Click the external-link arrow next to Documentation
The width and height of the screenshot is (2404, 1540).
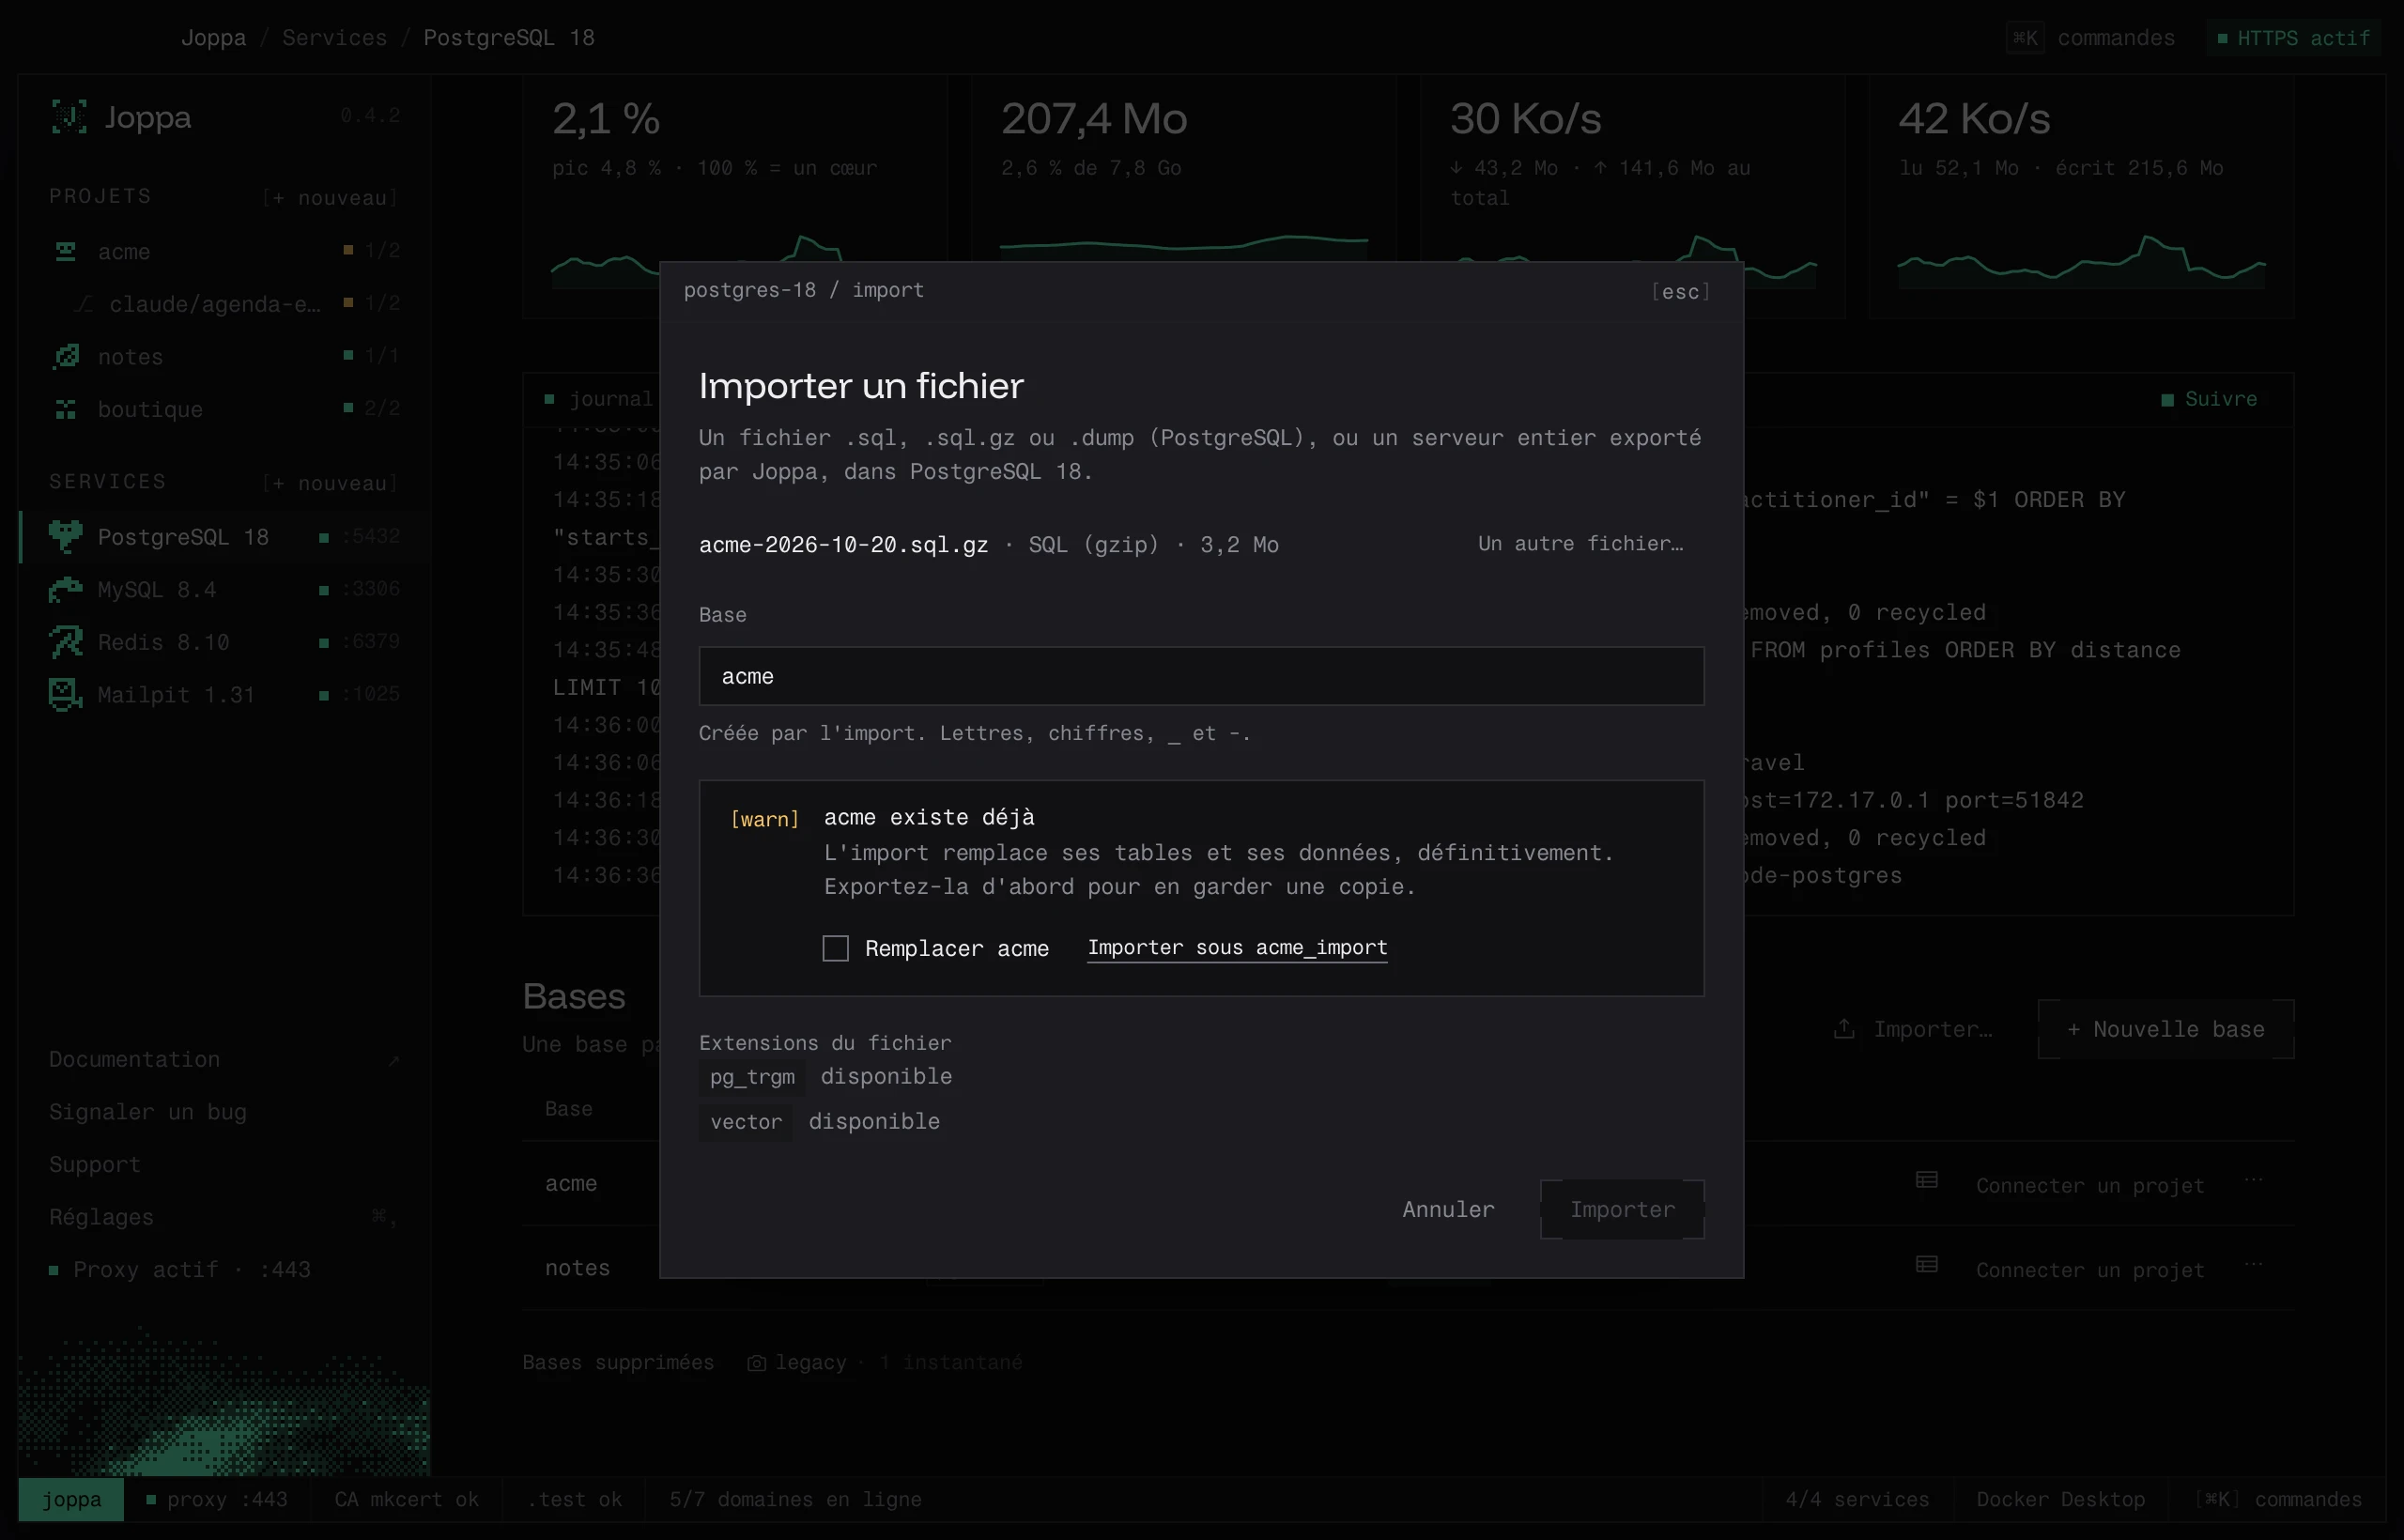point(394,1060)
